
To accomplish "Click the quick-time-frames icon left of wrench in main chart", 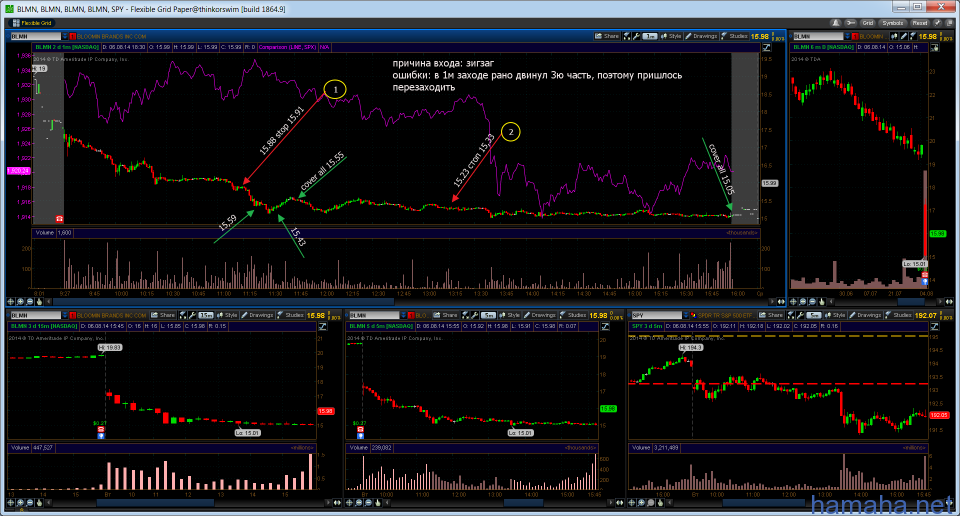I will click(627, 36).
